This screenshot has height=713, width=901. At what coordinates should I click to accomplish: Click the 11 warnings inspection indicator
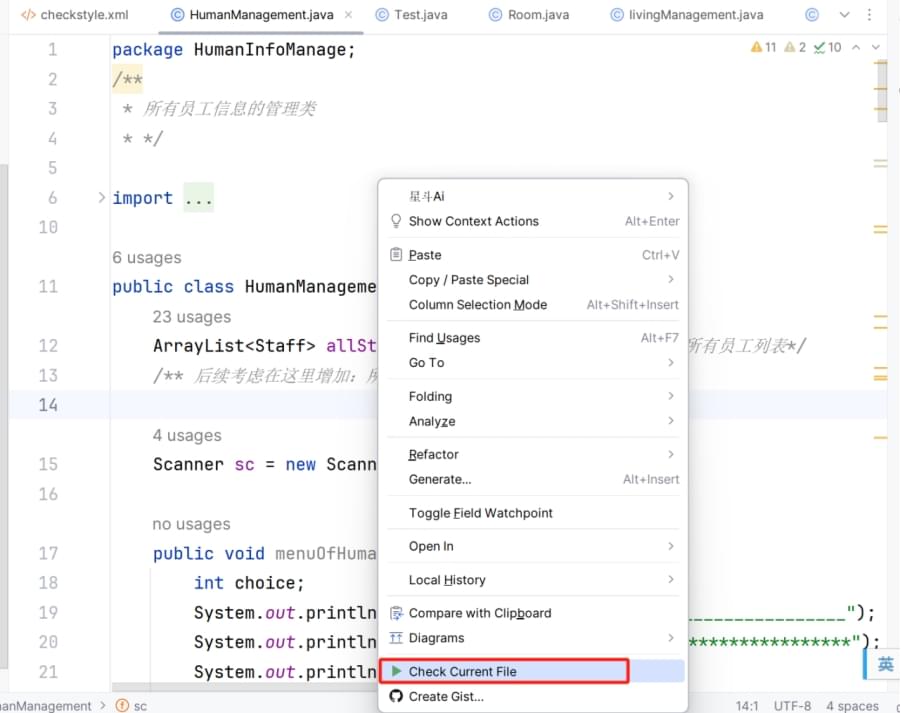763,47
